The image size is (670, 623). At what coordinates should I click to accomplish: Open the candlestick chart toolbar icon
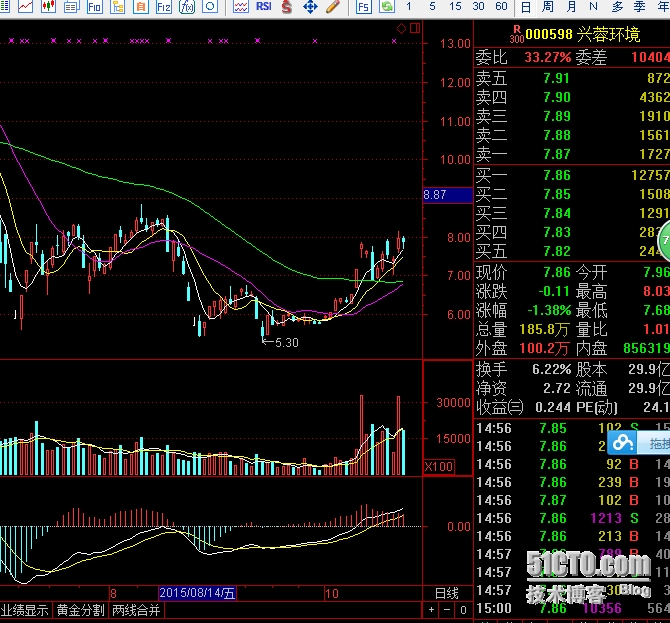coord(48,6)
